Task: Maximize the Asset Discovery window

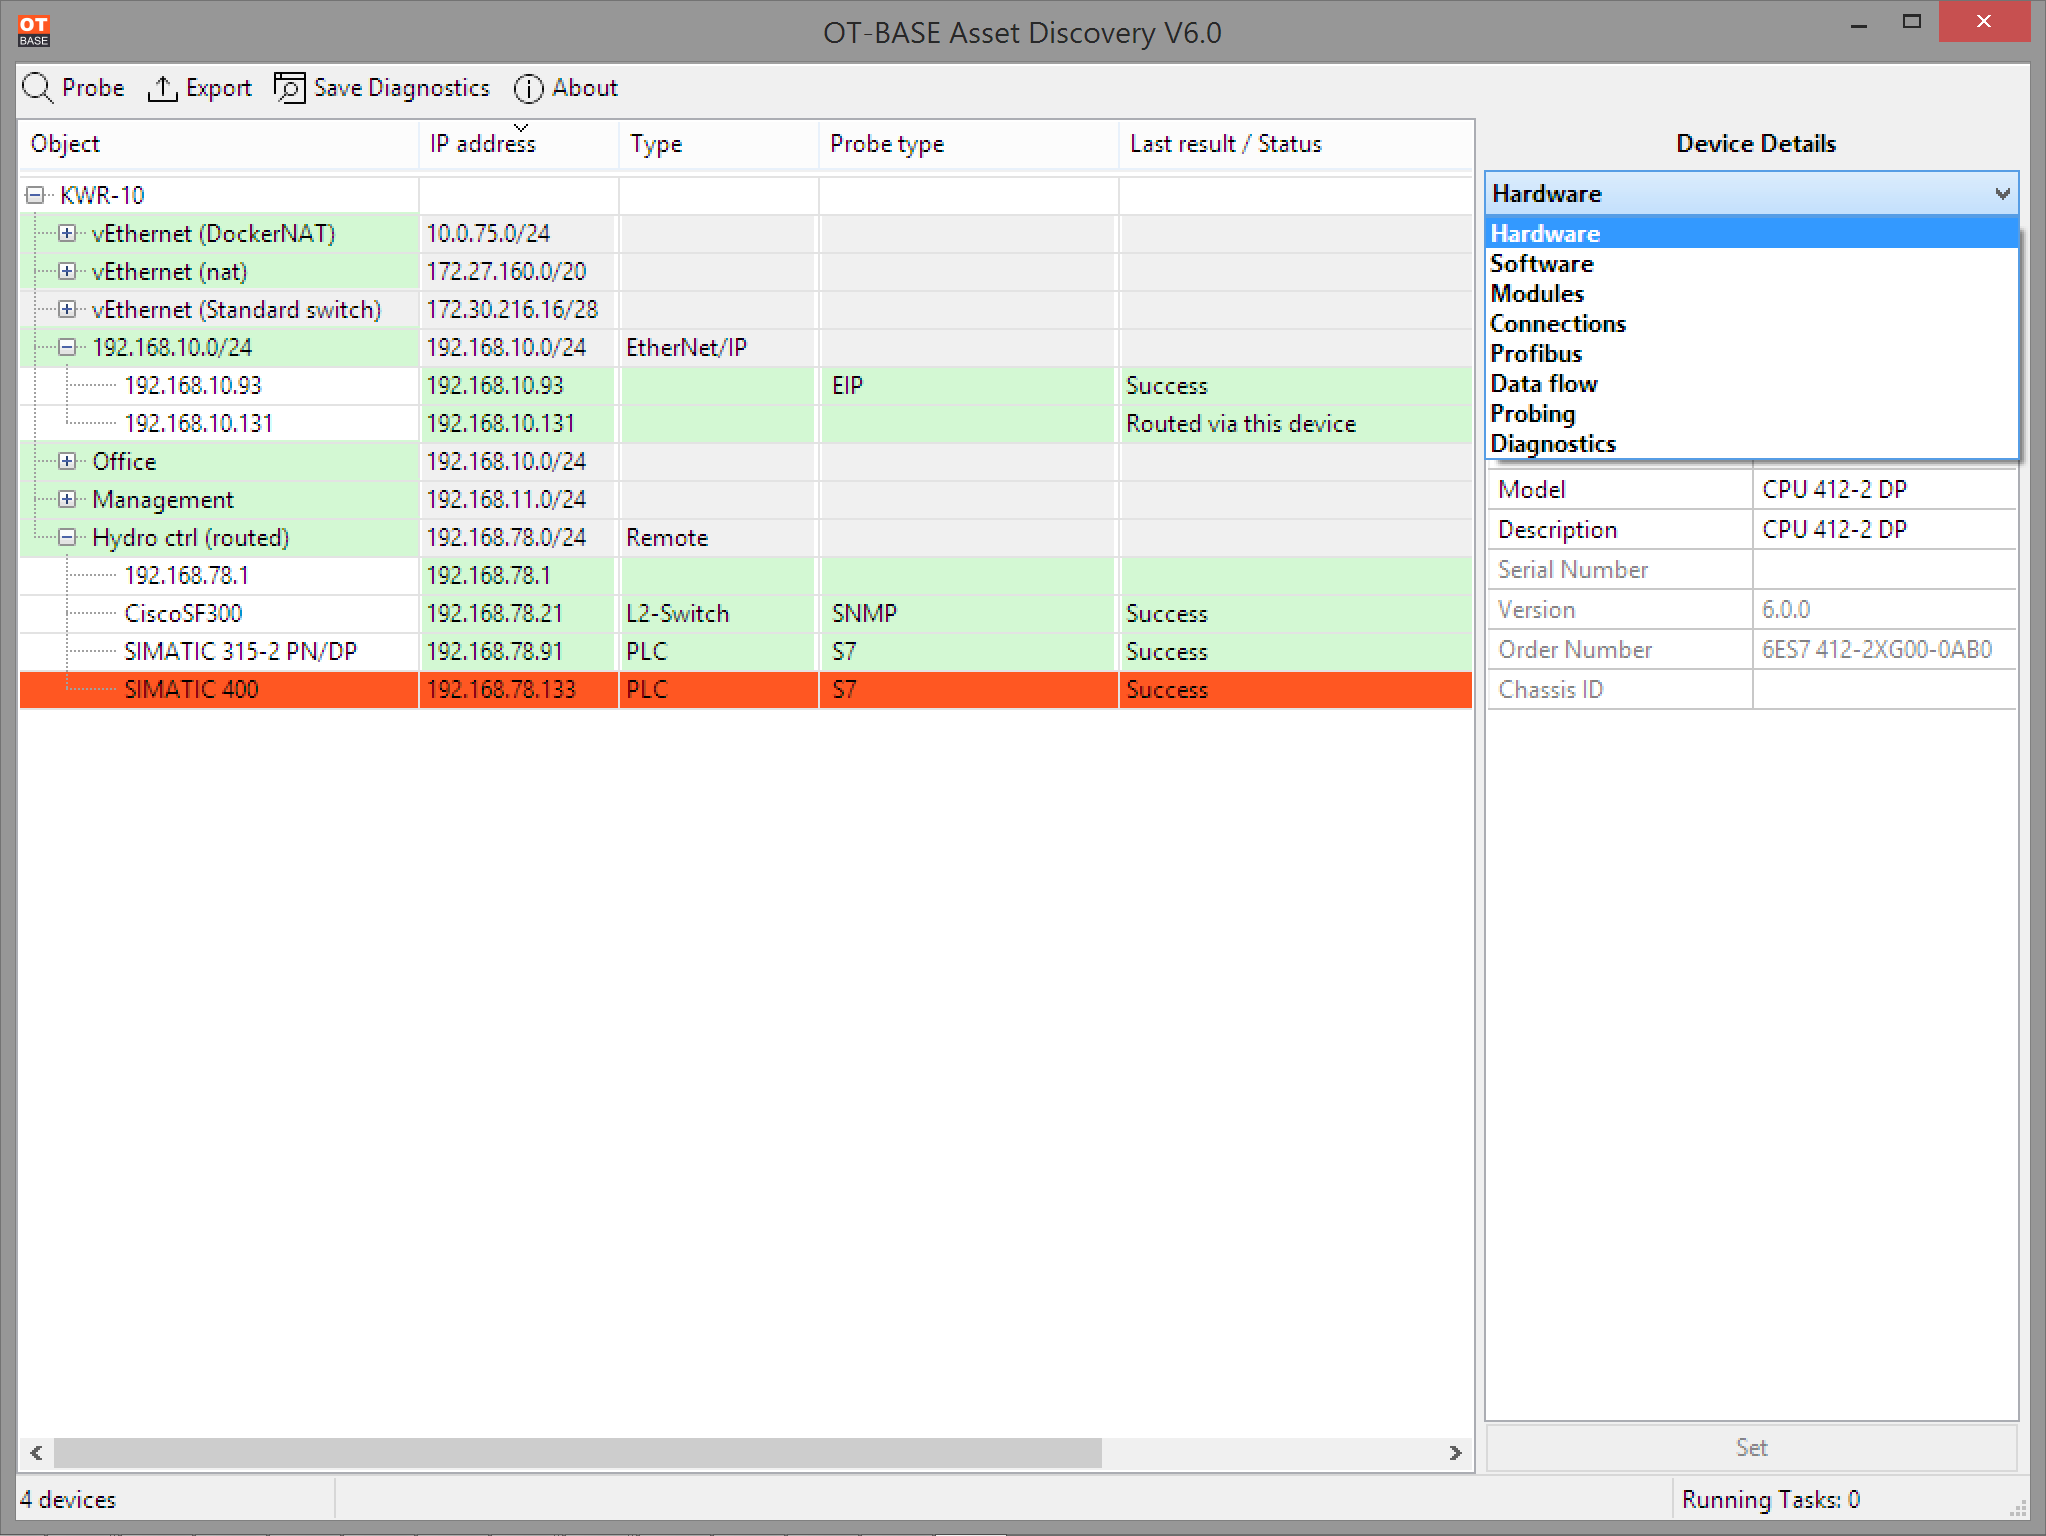Action: tap(1912, 22)
